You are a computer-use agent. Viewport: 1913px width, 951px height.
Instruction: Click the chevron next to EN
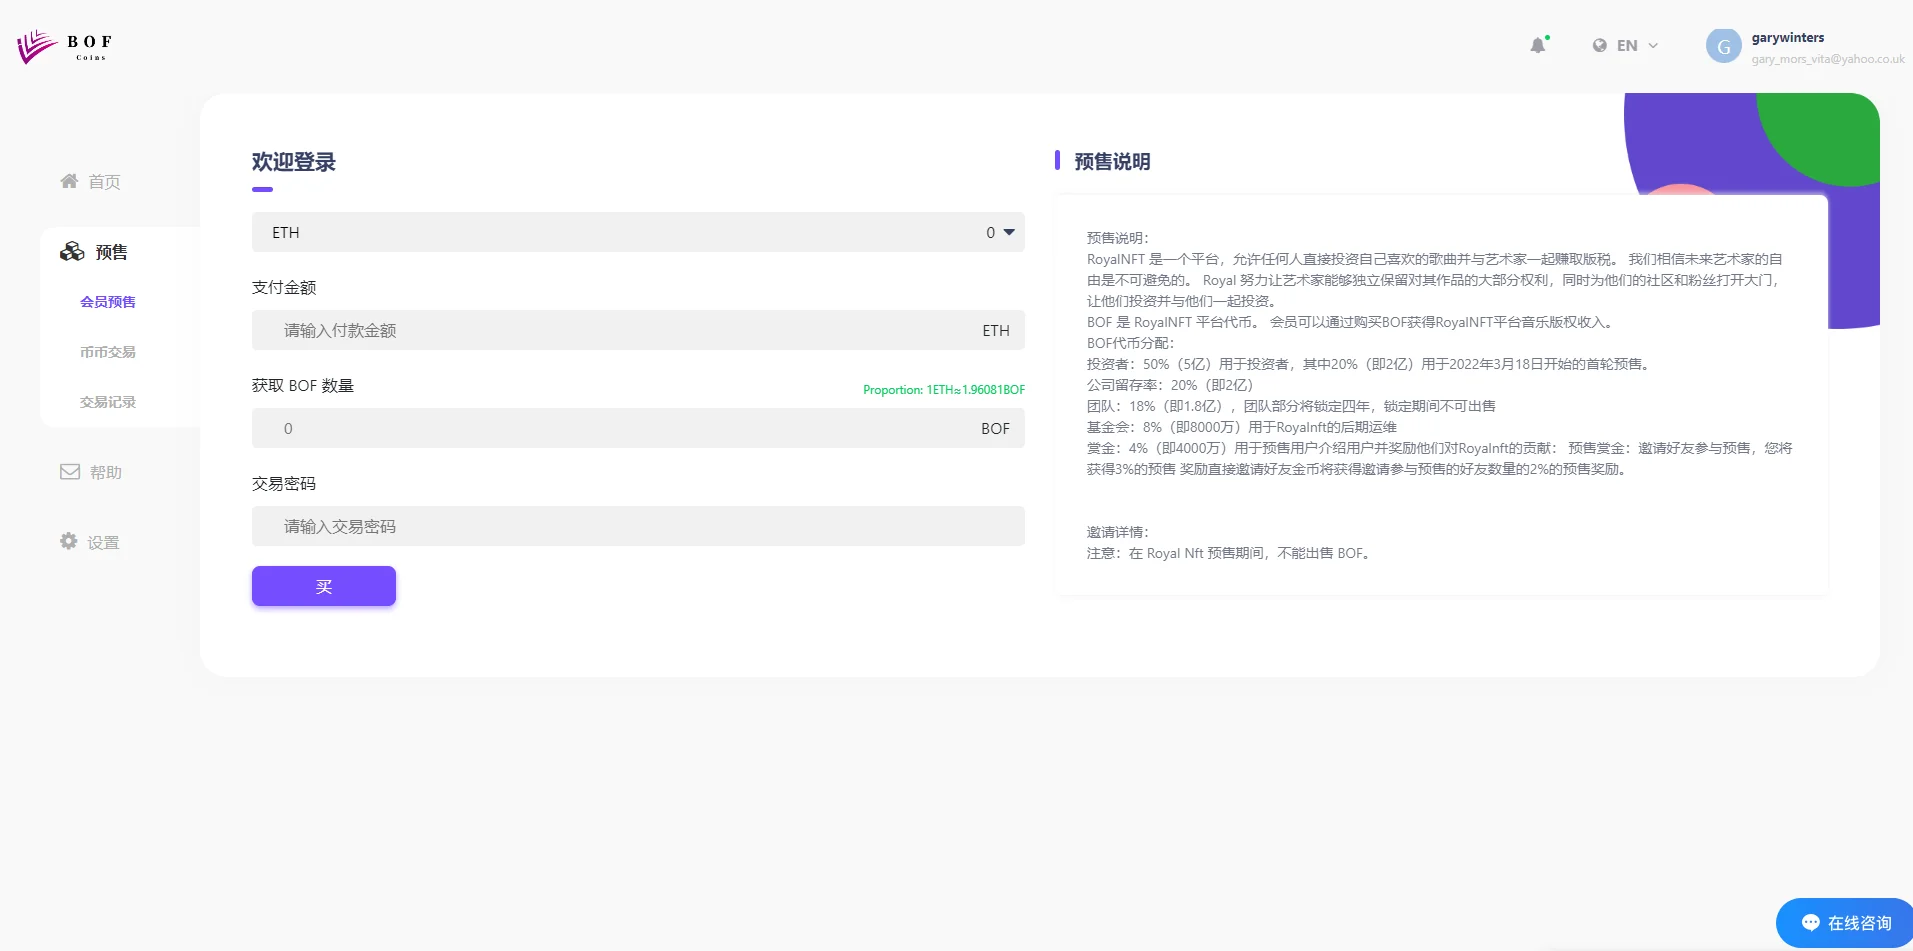(1653, 46)
